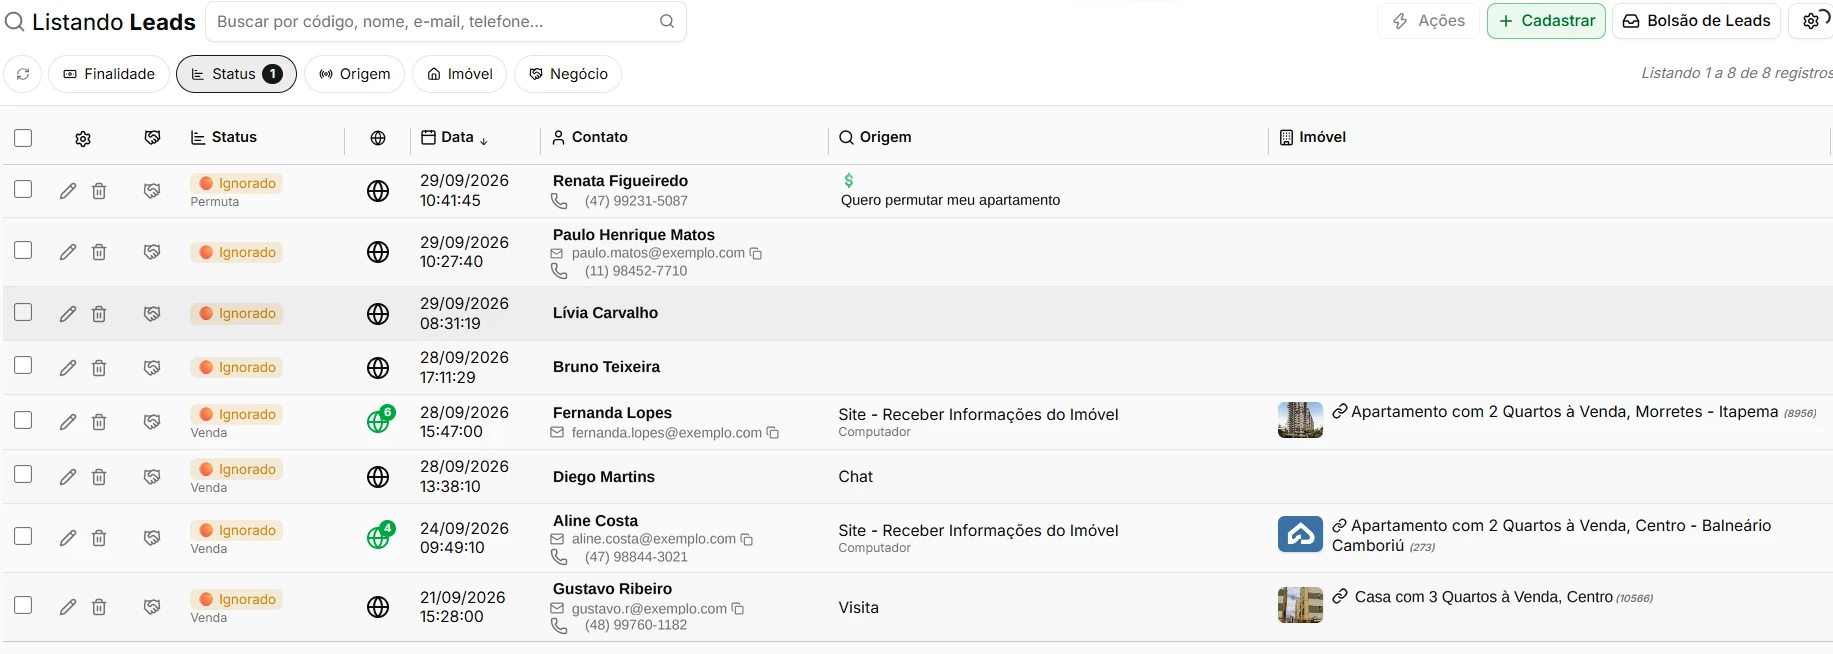The width and height of the screenshot is (1833, 654).
Task: Check the Renata Figueiredo row checkbox
Action: [x=23, y=189]
